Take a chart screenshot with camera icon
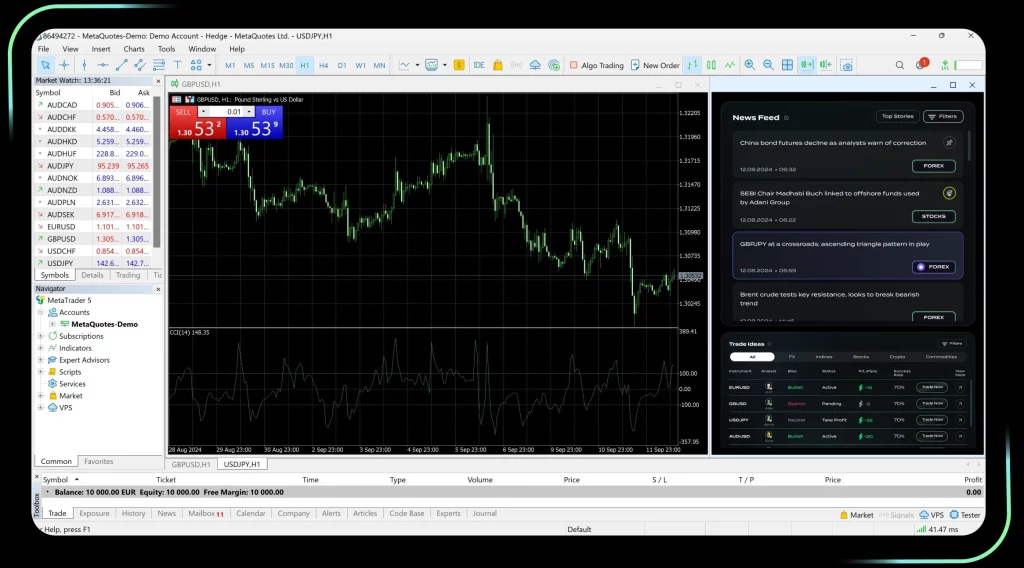The image size is (1024, 568). [846, 65]
